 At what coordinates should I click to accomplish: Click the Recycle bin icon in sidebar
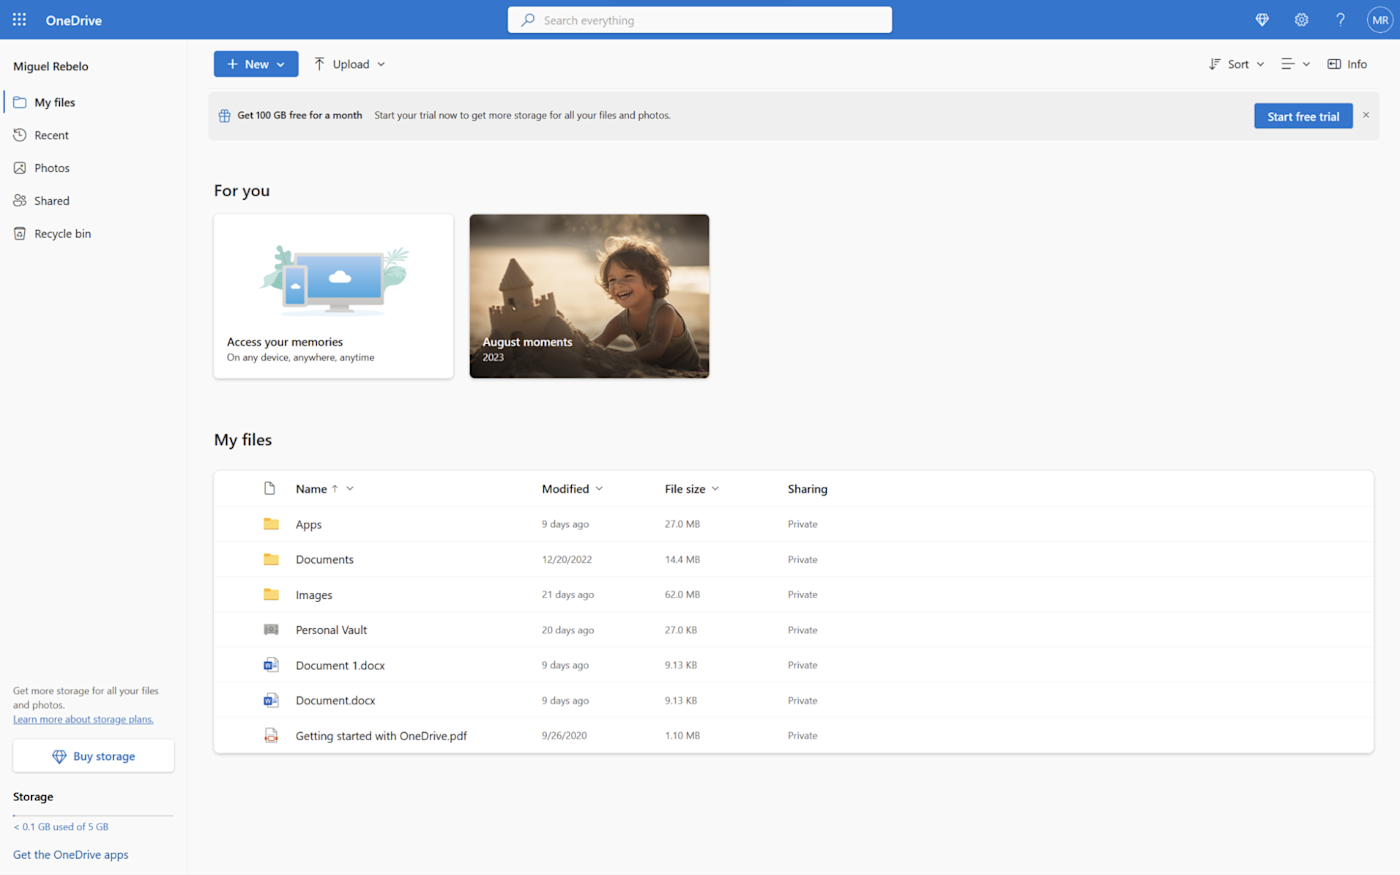20,234
